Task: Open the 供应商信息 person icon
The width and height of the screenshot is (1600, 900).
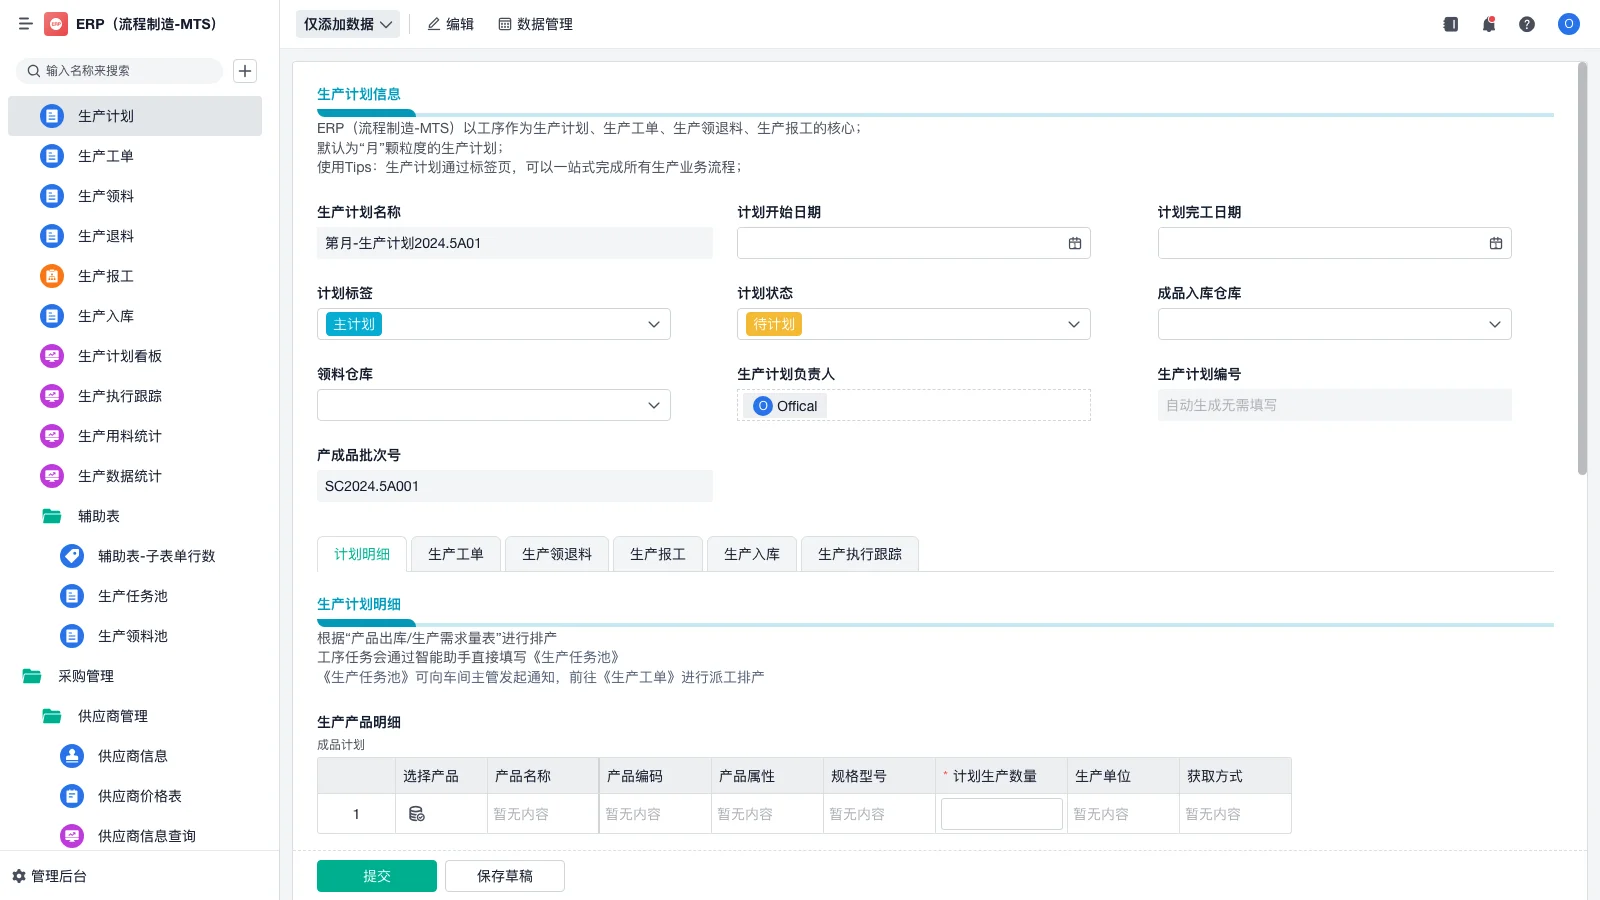Action: coord(72,756)
